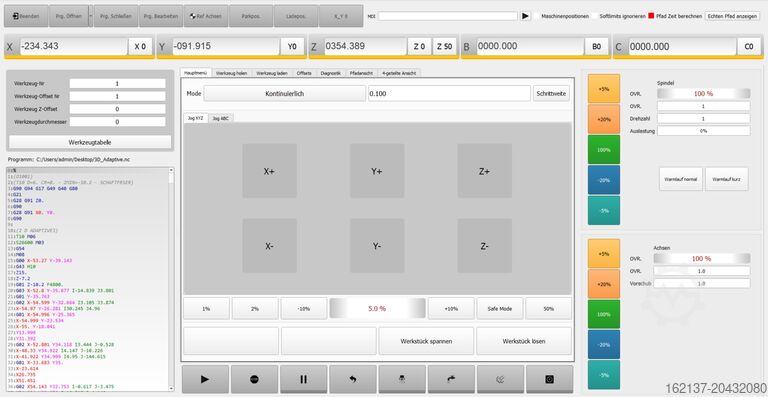This screenshot has height=397, width=768.
Task: Click the Z 50 button
Action: click(x=445, y=47)
